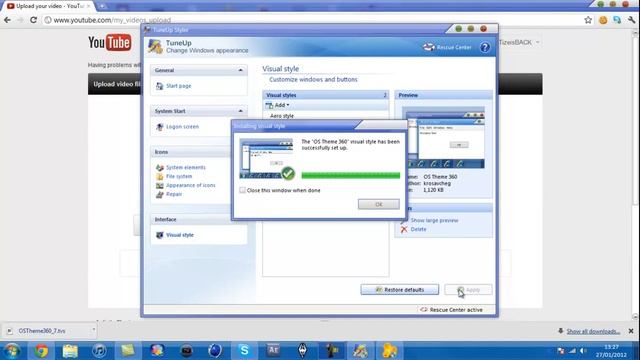Select Aero style in the list
This screenshot has width=640, height=360.
tap(282, 116)
